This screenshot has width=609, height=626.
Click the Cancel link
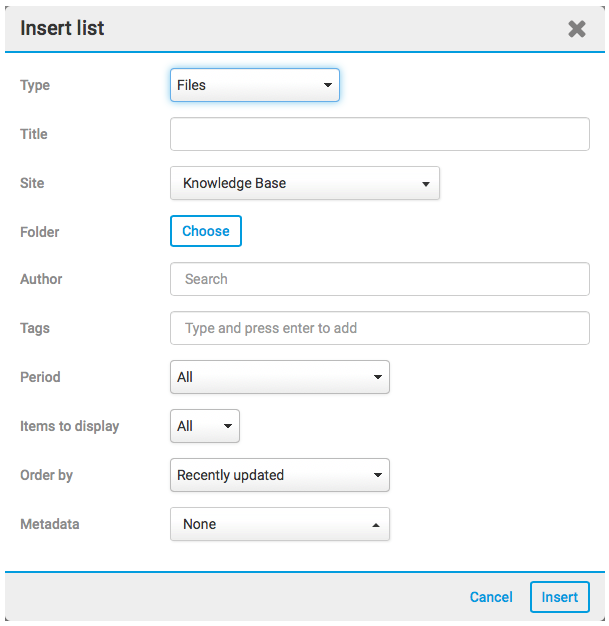491,597
